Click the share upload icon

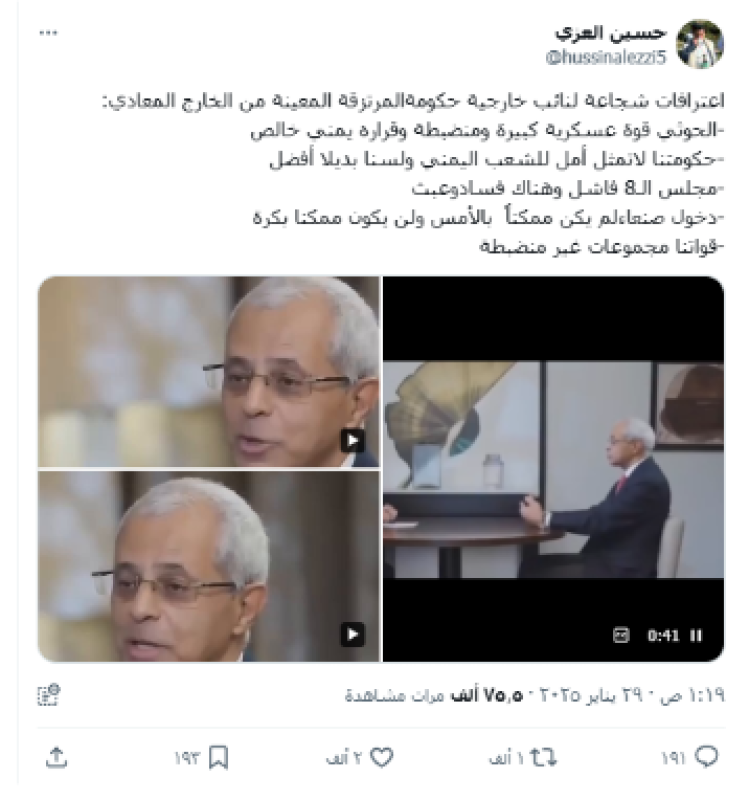click(x=56, y=757)
